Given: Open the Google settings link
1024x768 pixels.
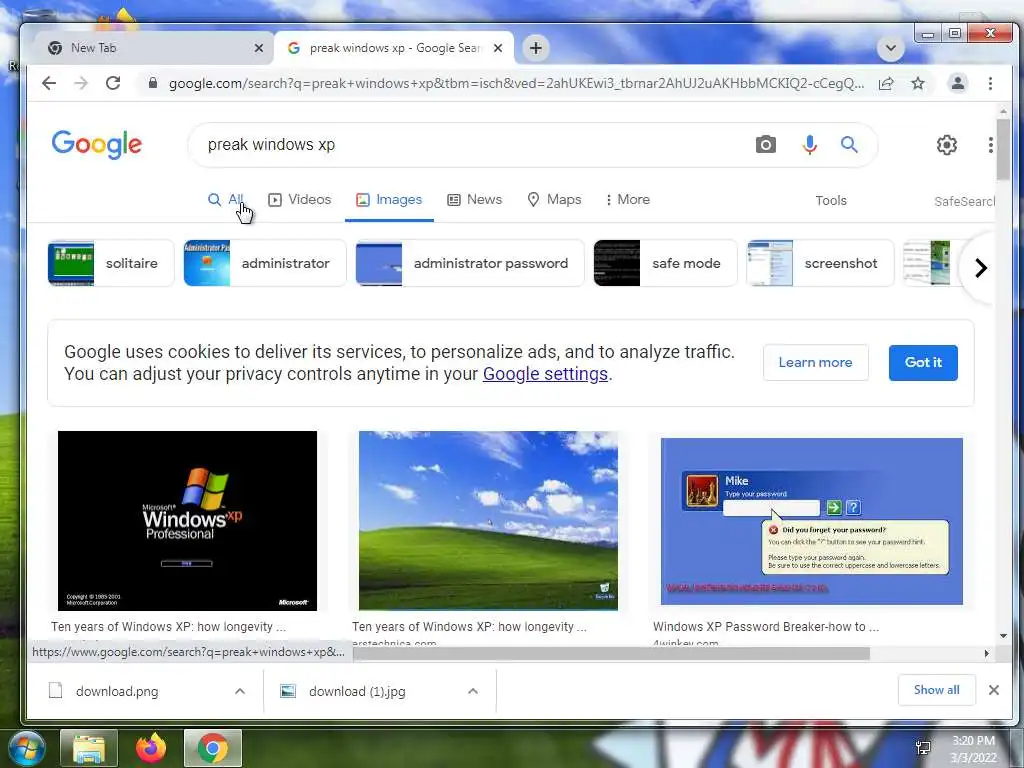Looking at the screenshot, I should (x=545, y=374).
